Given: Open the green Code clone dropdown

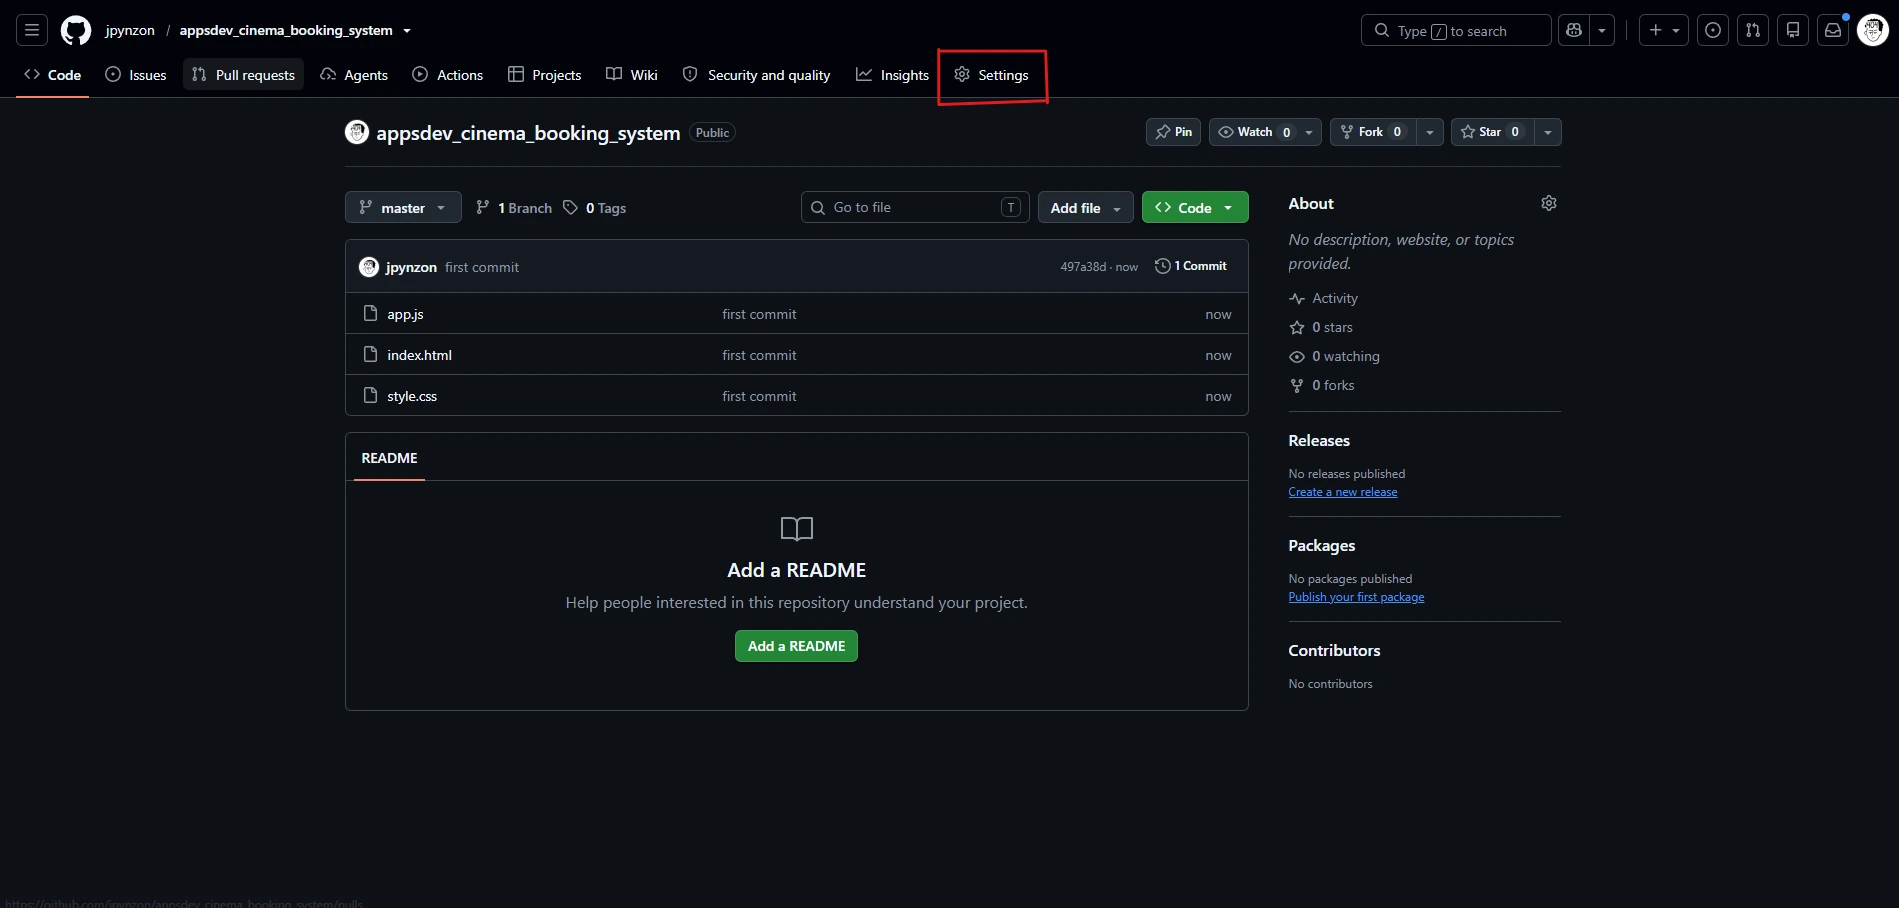Looking at the screenshot, I should tap(1195, 207).
